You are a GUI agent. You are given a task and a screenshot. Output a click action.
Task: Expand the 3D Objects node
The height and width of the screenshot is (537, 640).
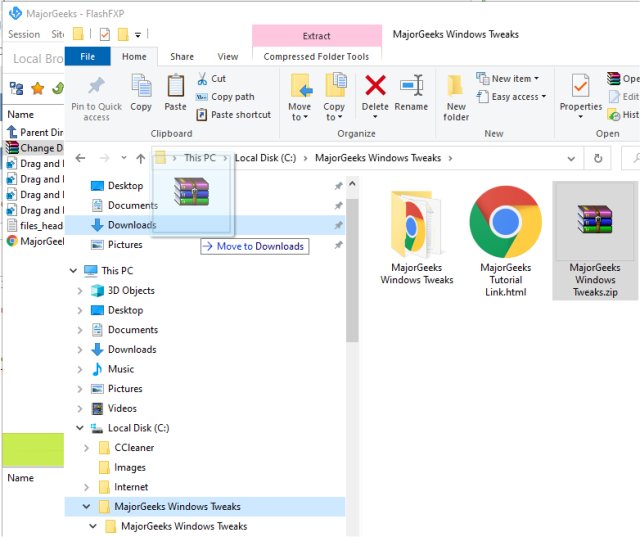(80, 291)
